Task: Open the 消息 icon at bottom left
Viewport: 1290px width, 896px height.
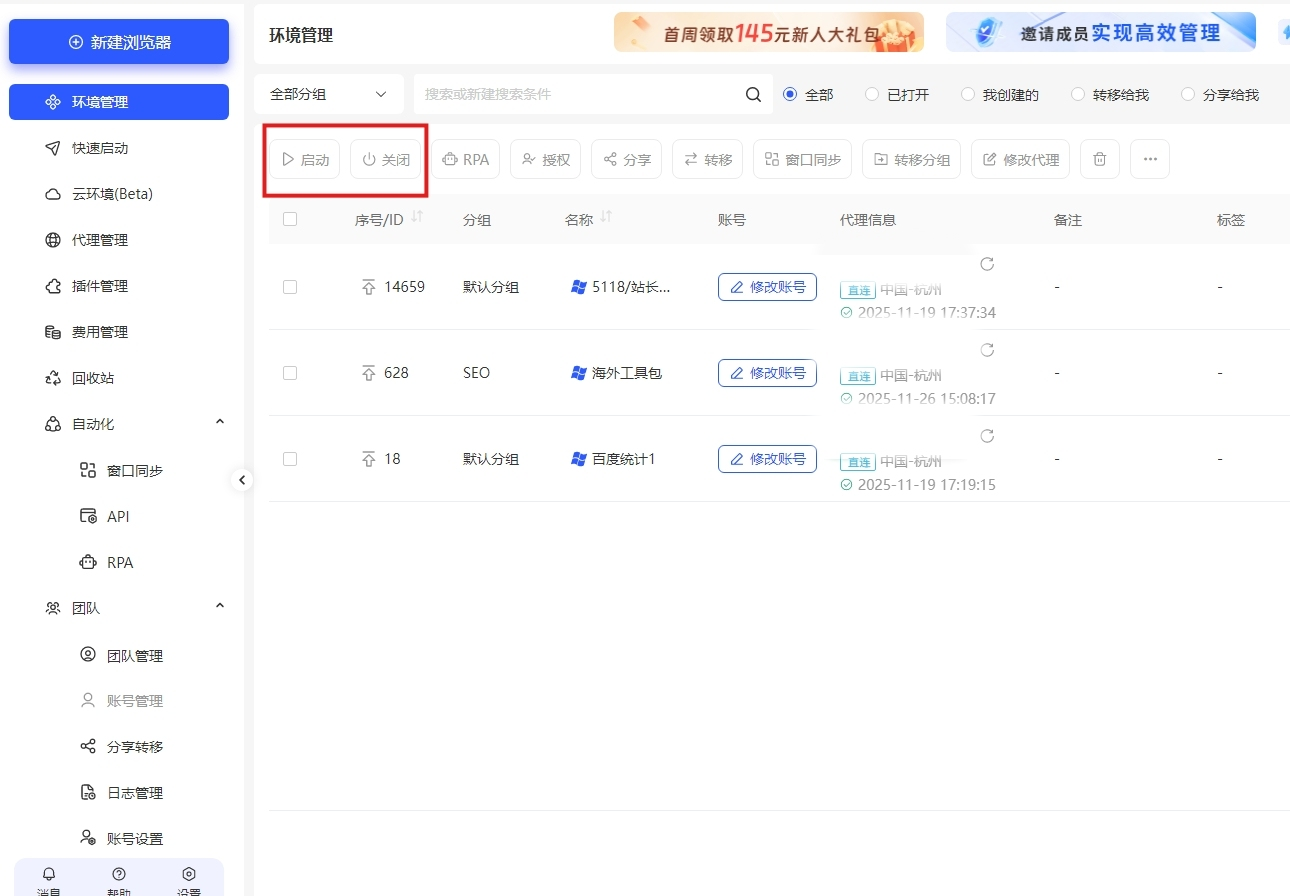Action: (x=48, y=873)
